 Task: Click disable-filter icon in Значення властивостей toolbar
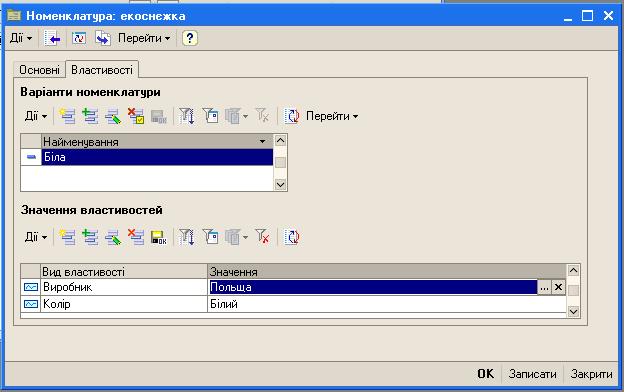[262, 237]
